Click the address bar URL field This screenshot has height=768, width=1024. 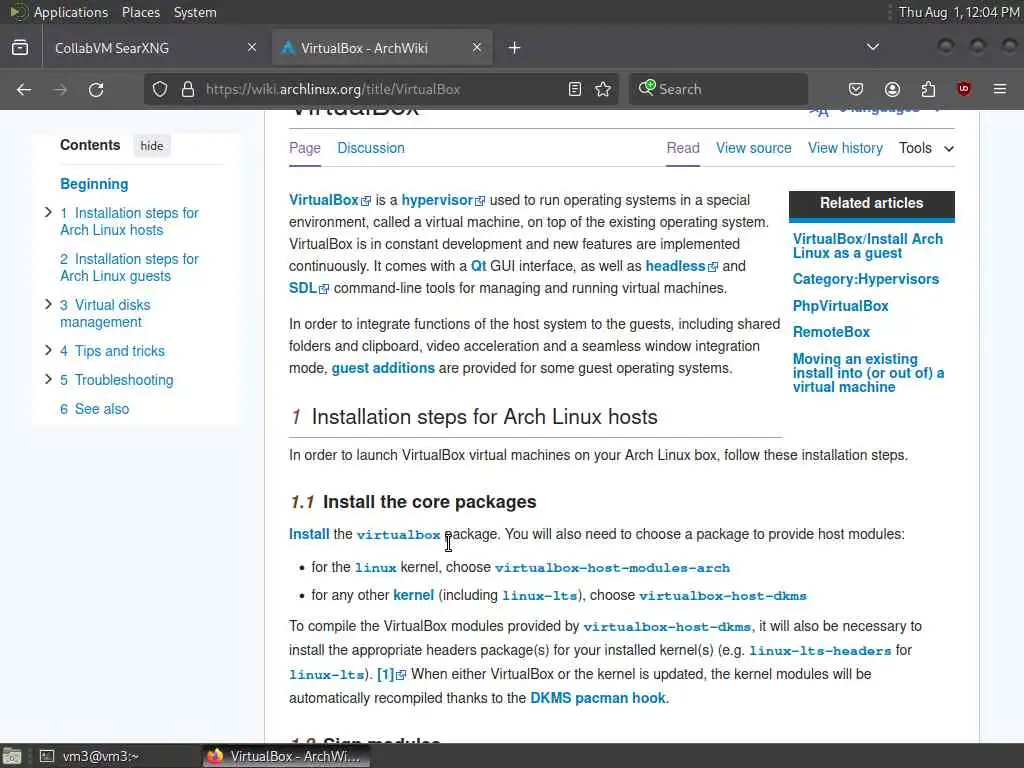click(382, 89)
